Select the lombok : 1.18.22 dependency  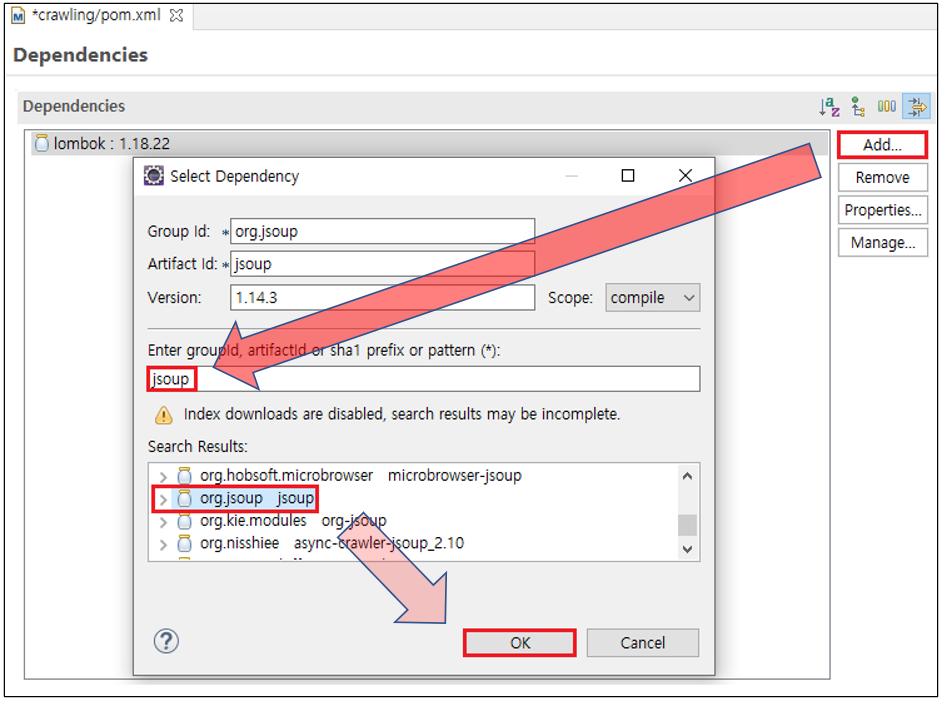point(430,143)
